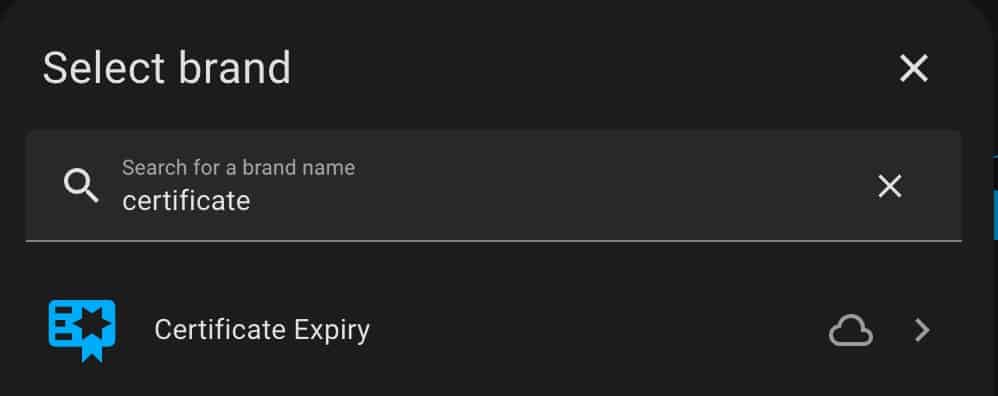Select the Certificate Expiry text label
Image resolution: width=998 pixels, height=396 pixels.
[x=262, y=330]
